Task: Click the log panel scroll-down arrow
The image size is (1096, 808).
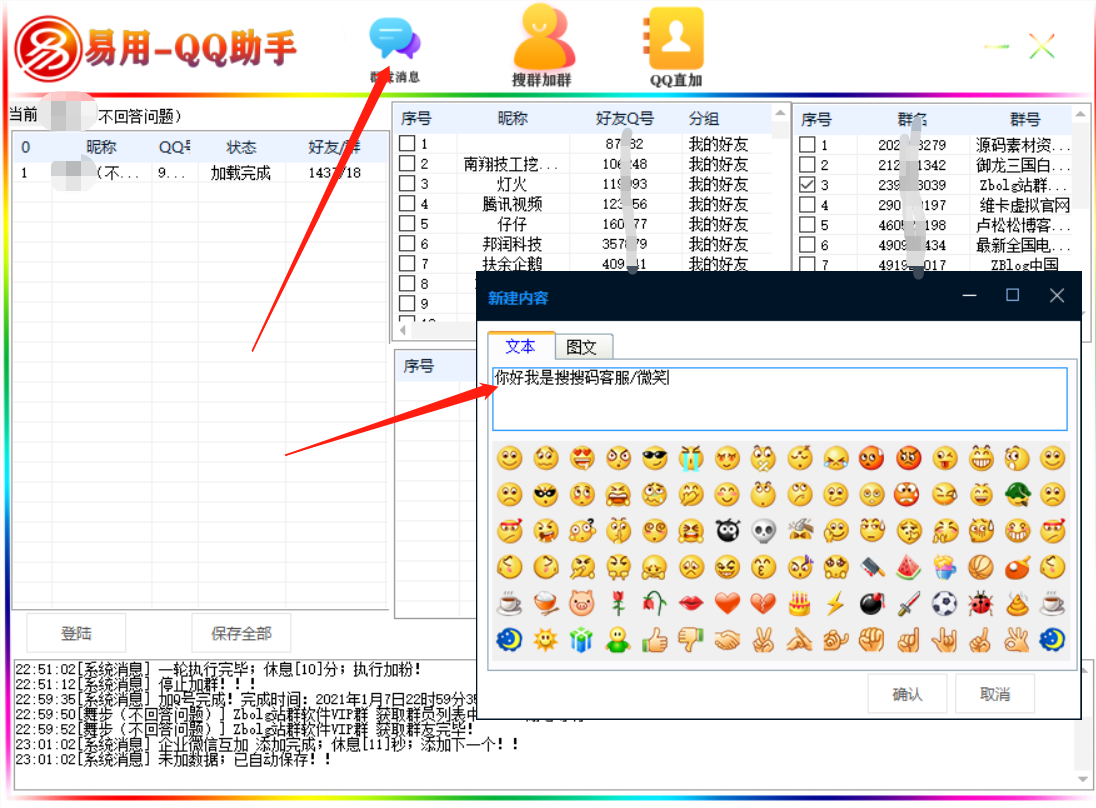Action: click(1083, 779)
